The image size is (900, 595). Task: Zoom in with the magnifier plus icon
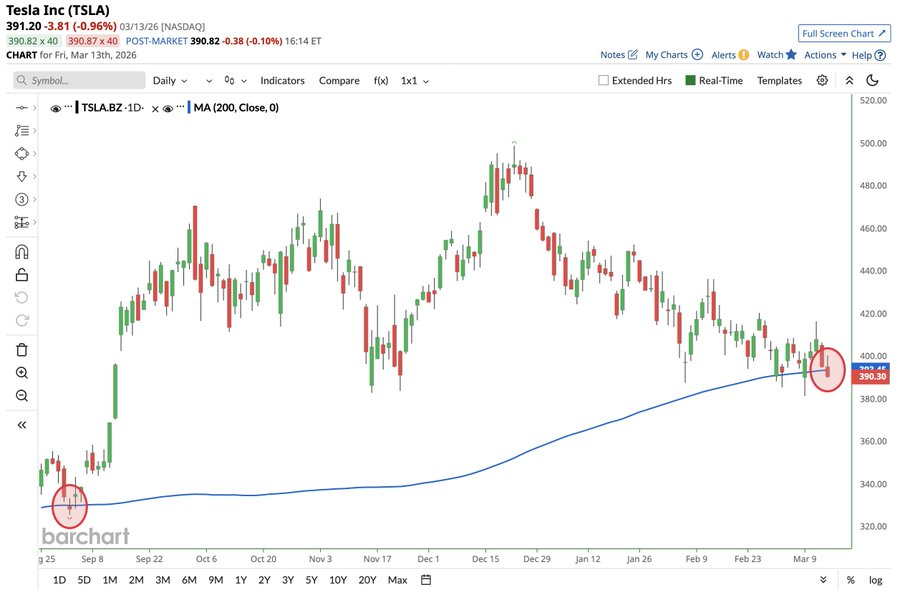coord(21,373)
